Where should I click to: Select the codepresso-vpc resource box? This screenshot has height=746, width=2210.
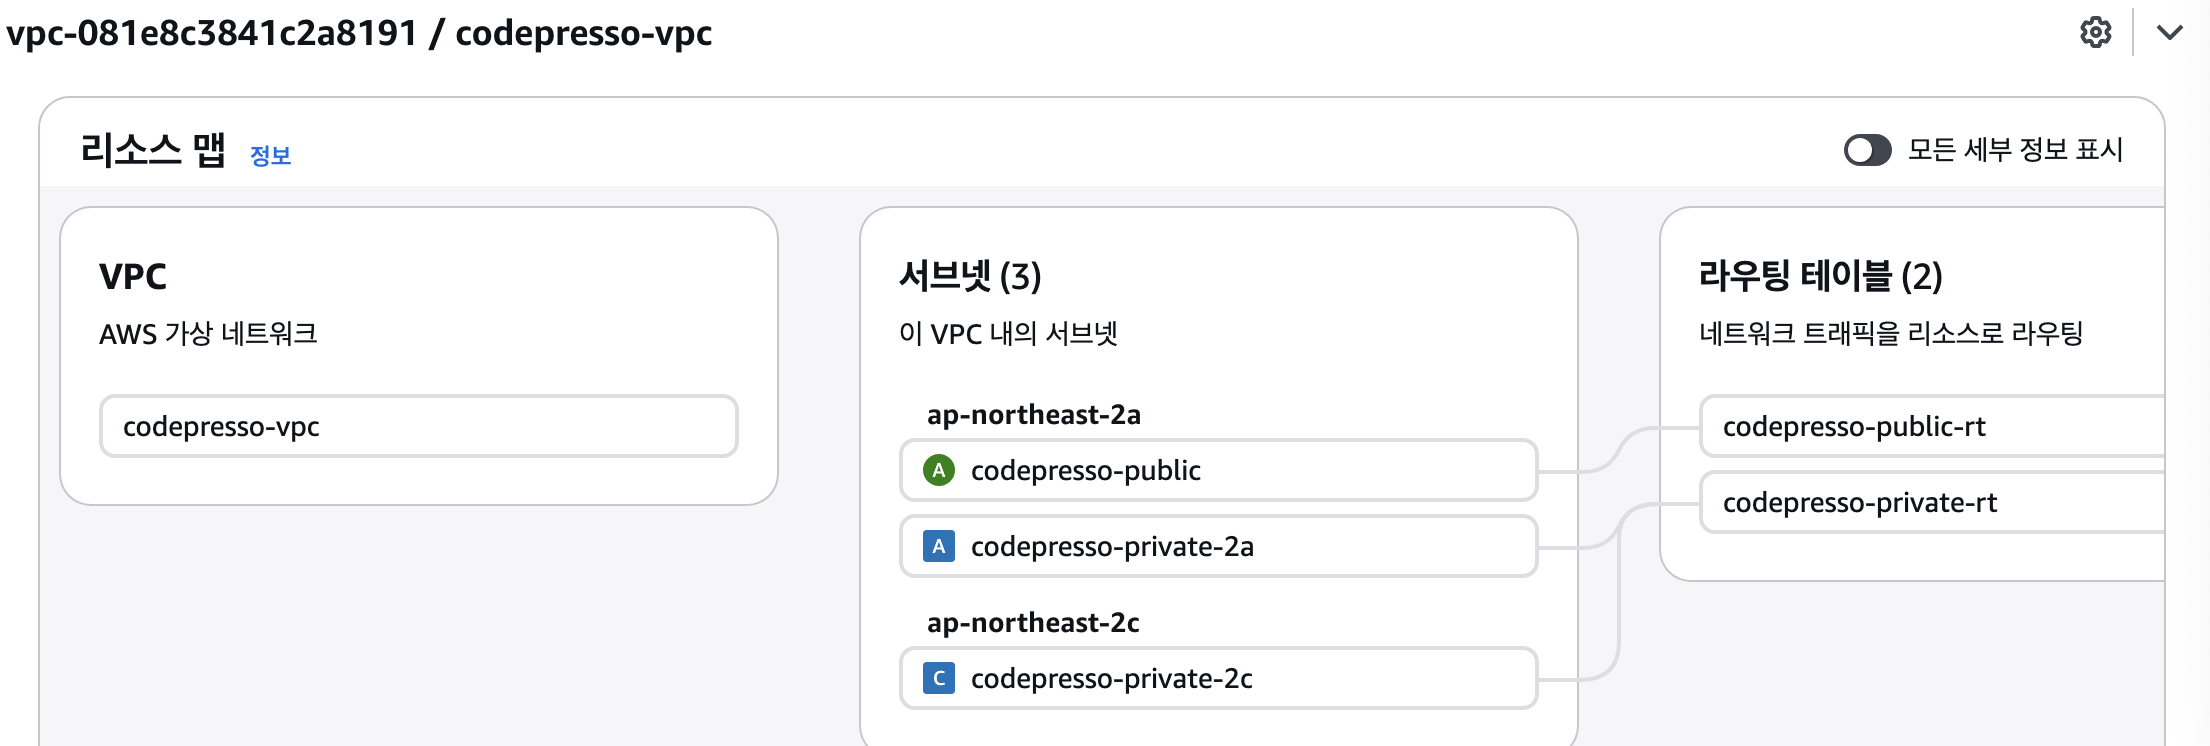pyautogui.click(x=419, y=426)
